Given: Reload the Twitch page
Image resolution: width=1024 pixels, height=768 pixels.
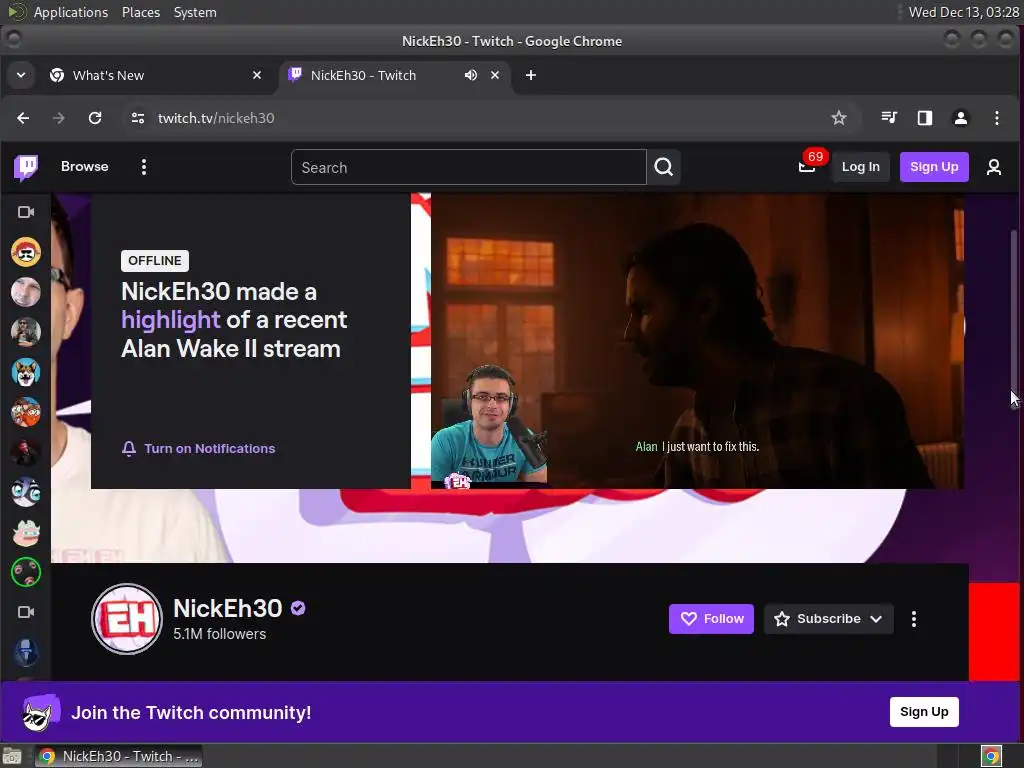Looking at the screenshot, I should (x=95, y=118).
